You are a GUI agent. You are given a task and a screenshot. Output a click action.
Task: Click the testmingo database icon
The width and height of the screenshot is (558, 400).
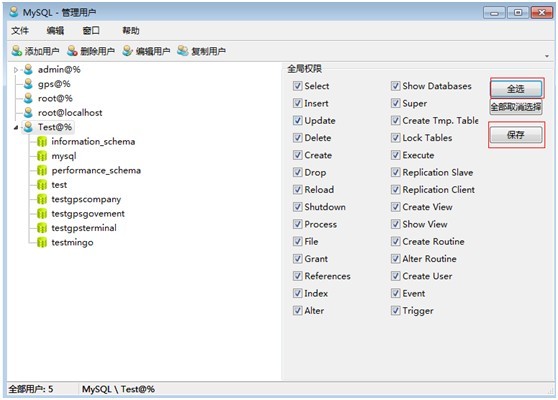(42, 242)
